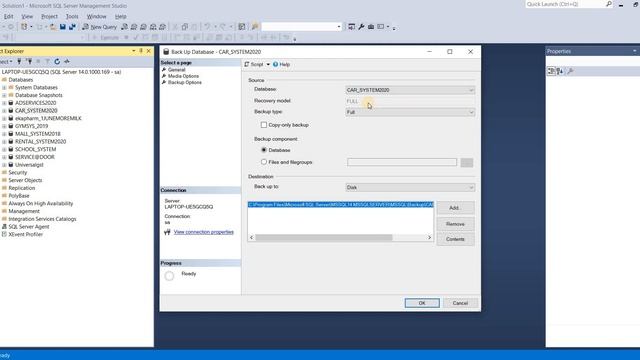Click the Save icon in the main toolbar
The height and width of the screenshot is (360, 640).
point(62,27)
